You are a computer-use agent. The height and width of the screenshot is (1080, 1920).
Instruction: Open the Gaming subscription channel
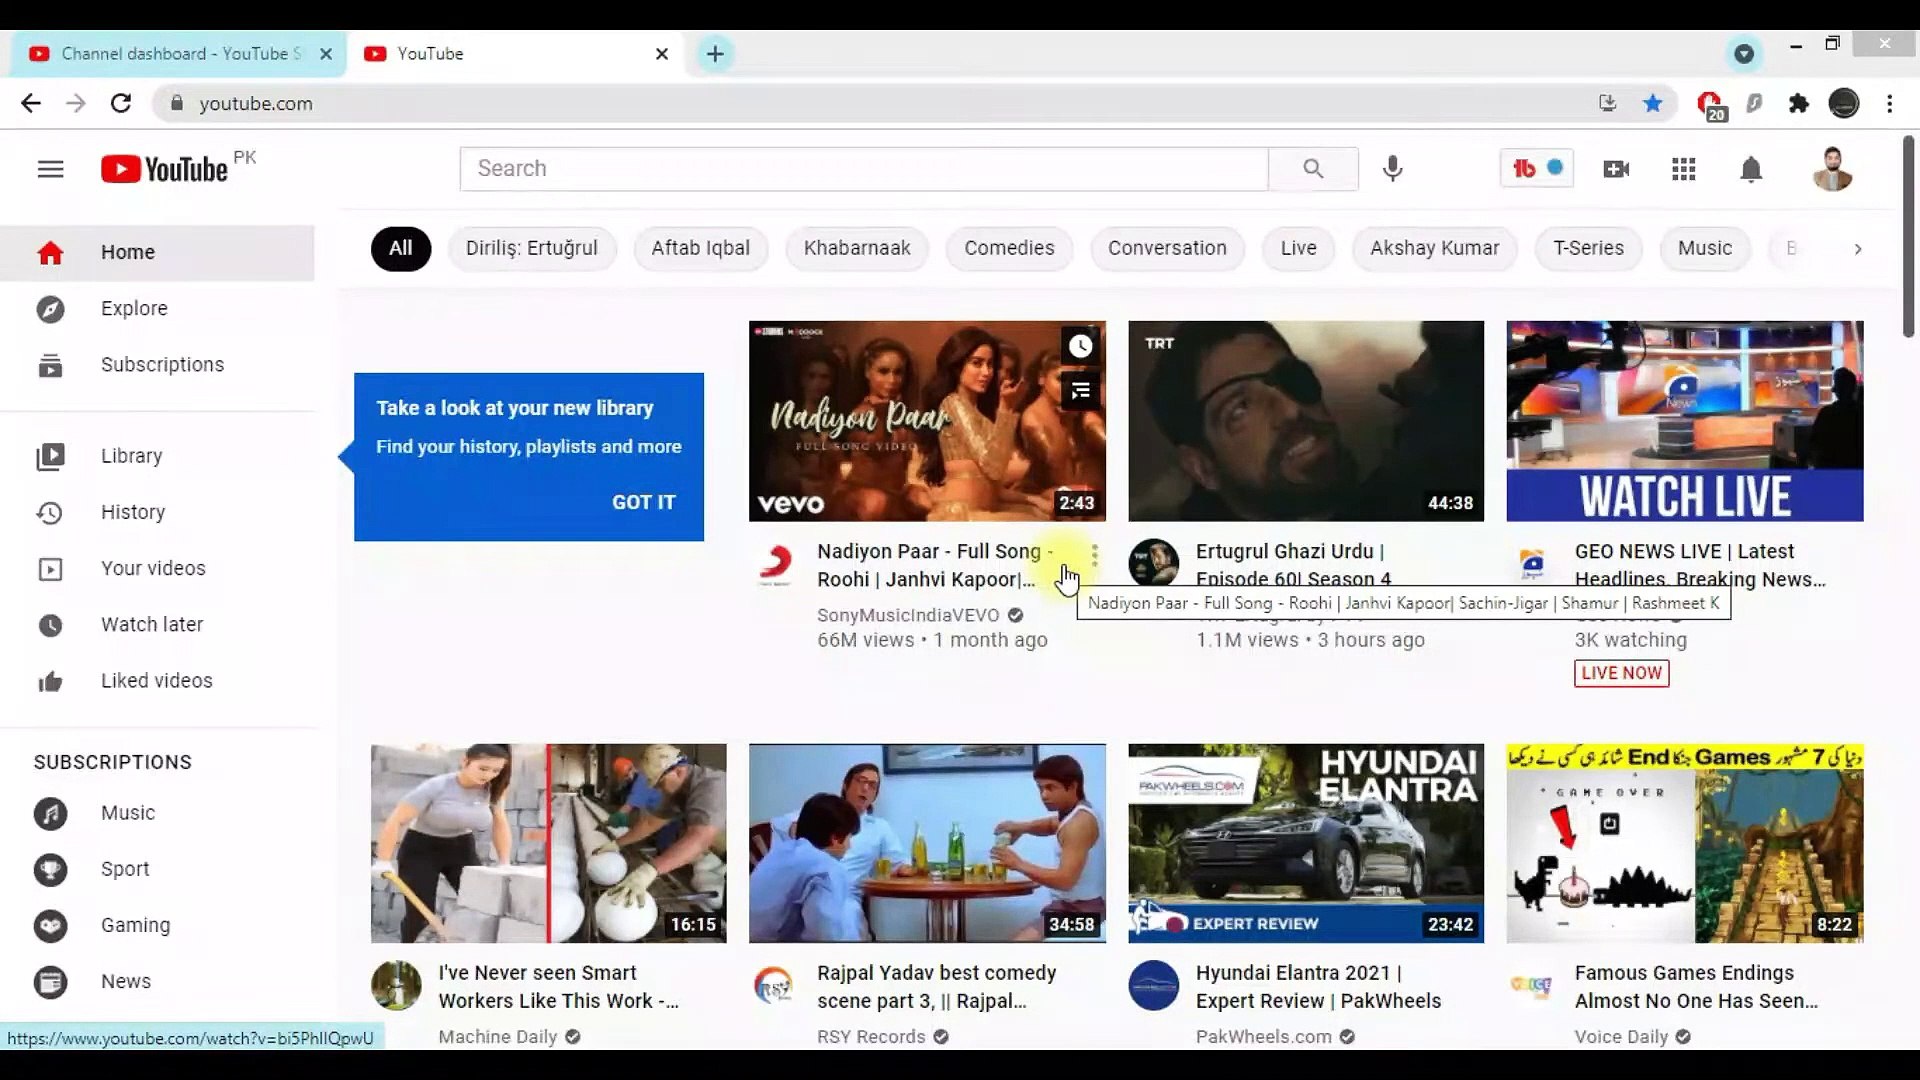pyautogui.click(x=134, y=925)
